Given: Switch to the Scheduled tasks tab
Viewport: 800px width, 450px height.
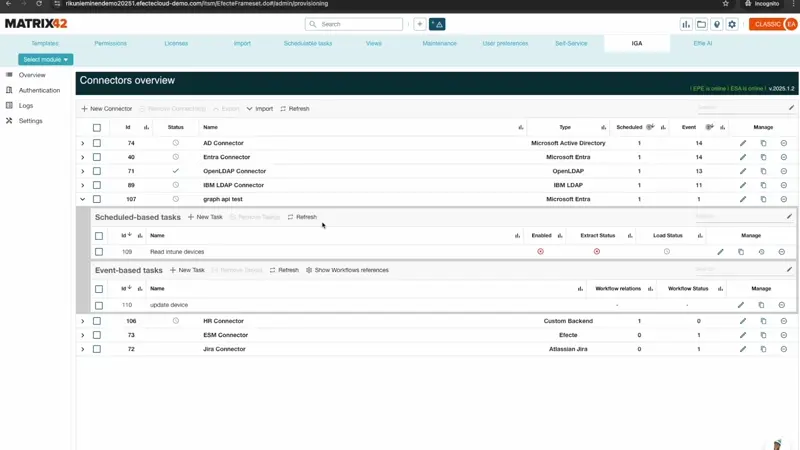Looking at the screenshot, I should [308, 43].
